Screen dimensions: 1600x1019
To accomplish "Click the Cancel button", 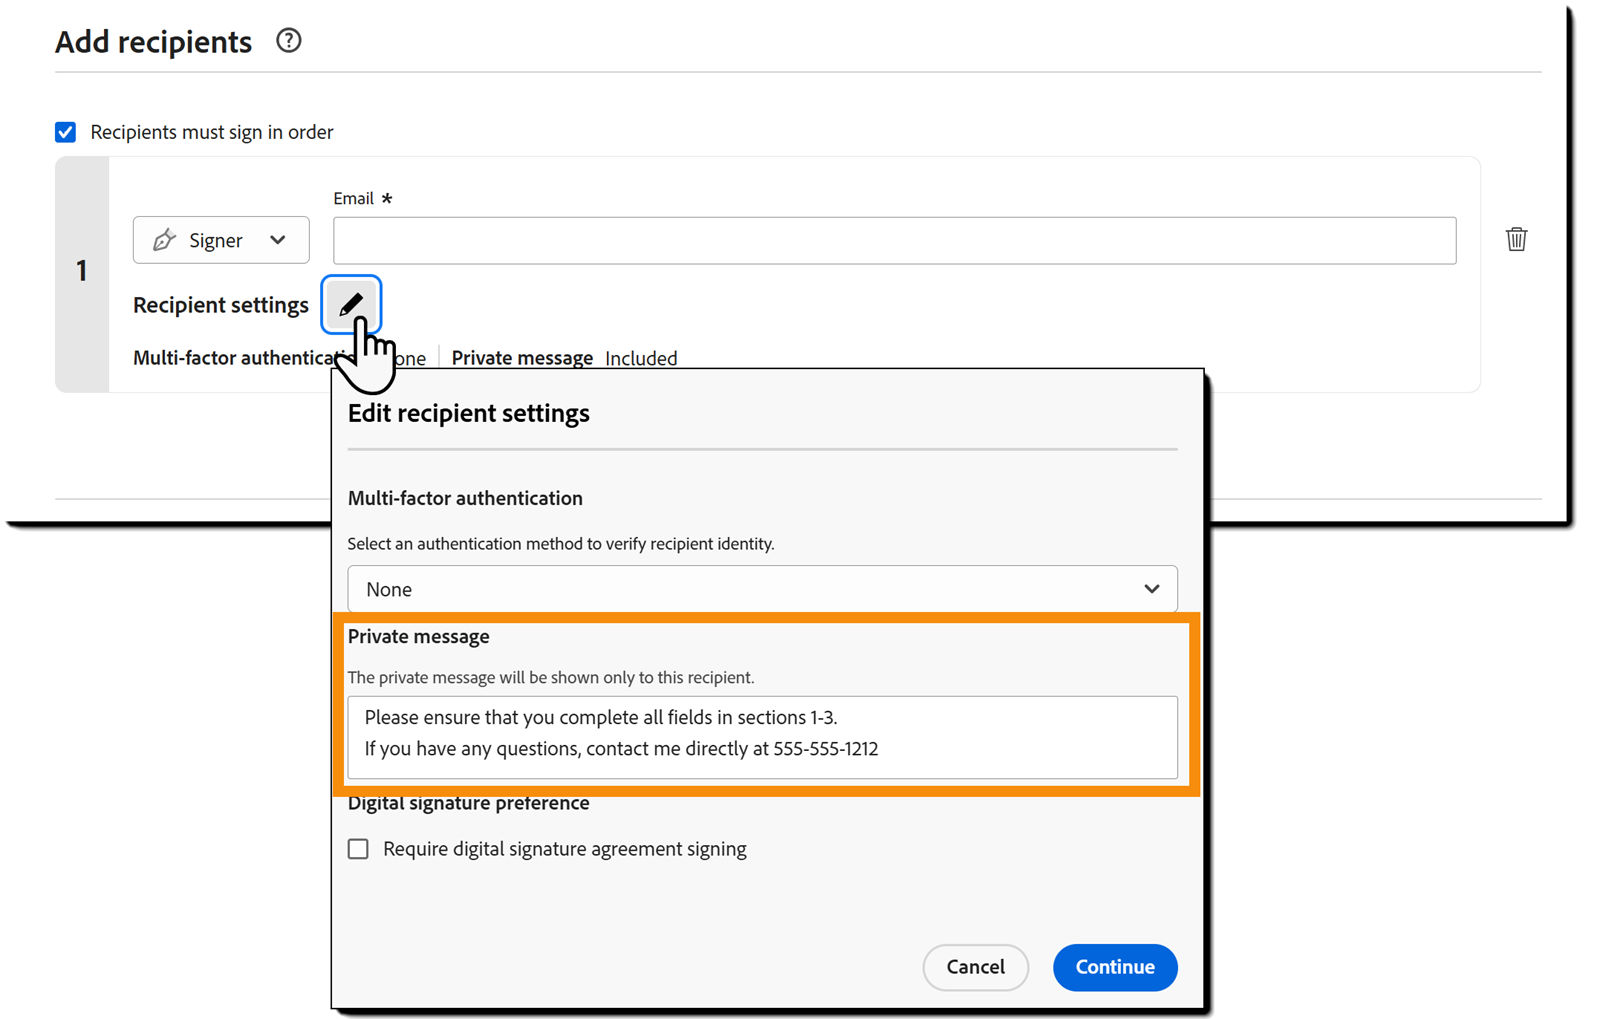I will coord(975,967).
